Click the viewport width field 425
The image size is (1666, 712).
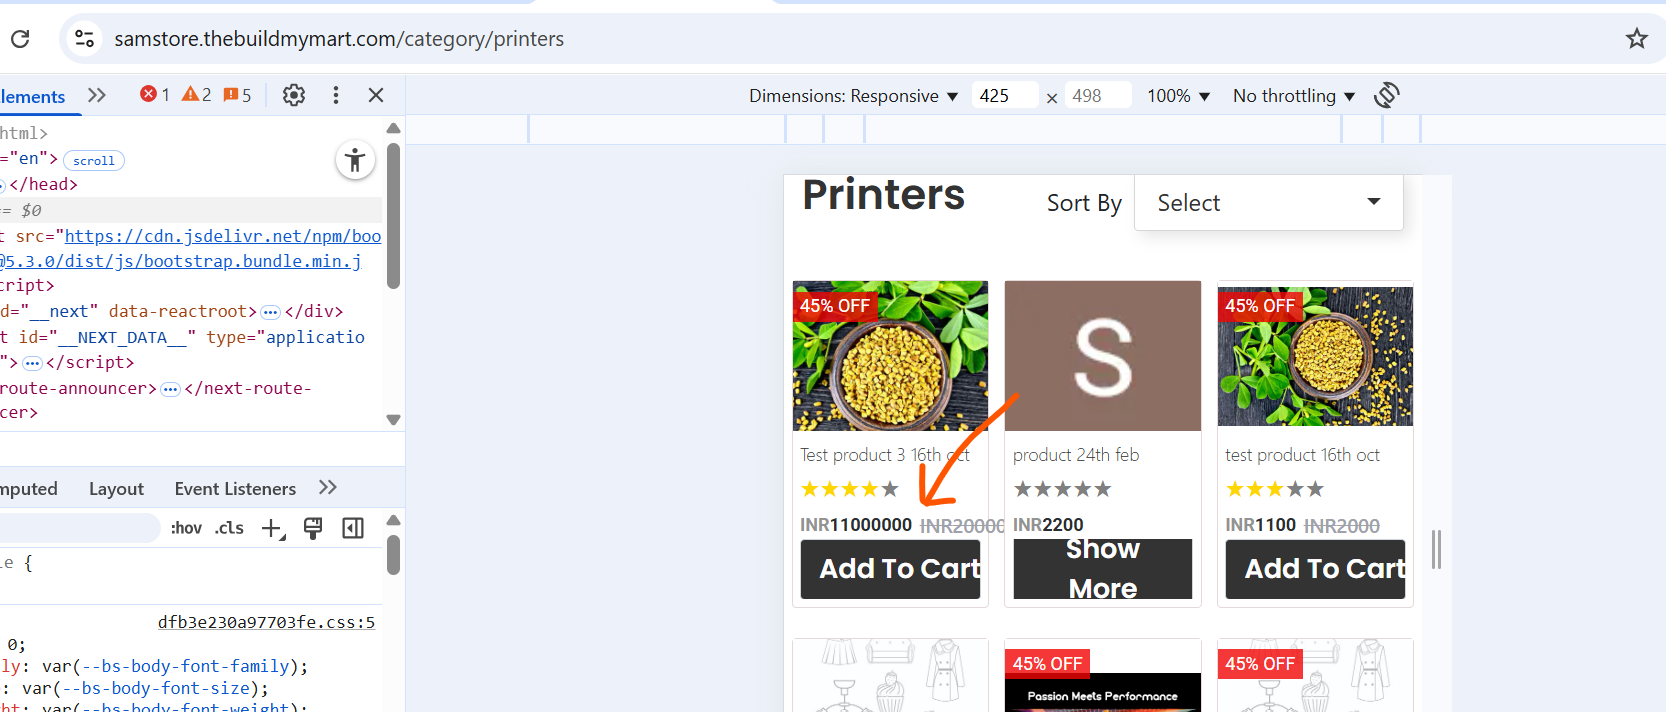(x=1004, y=96)
